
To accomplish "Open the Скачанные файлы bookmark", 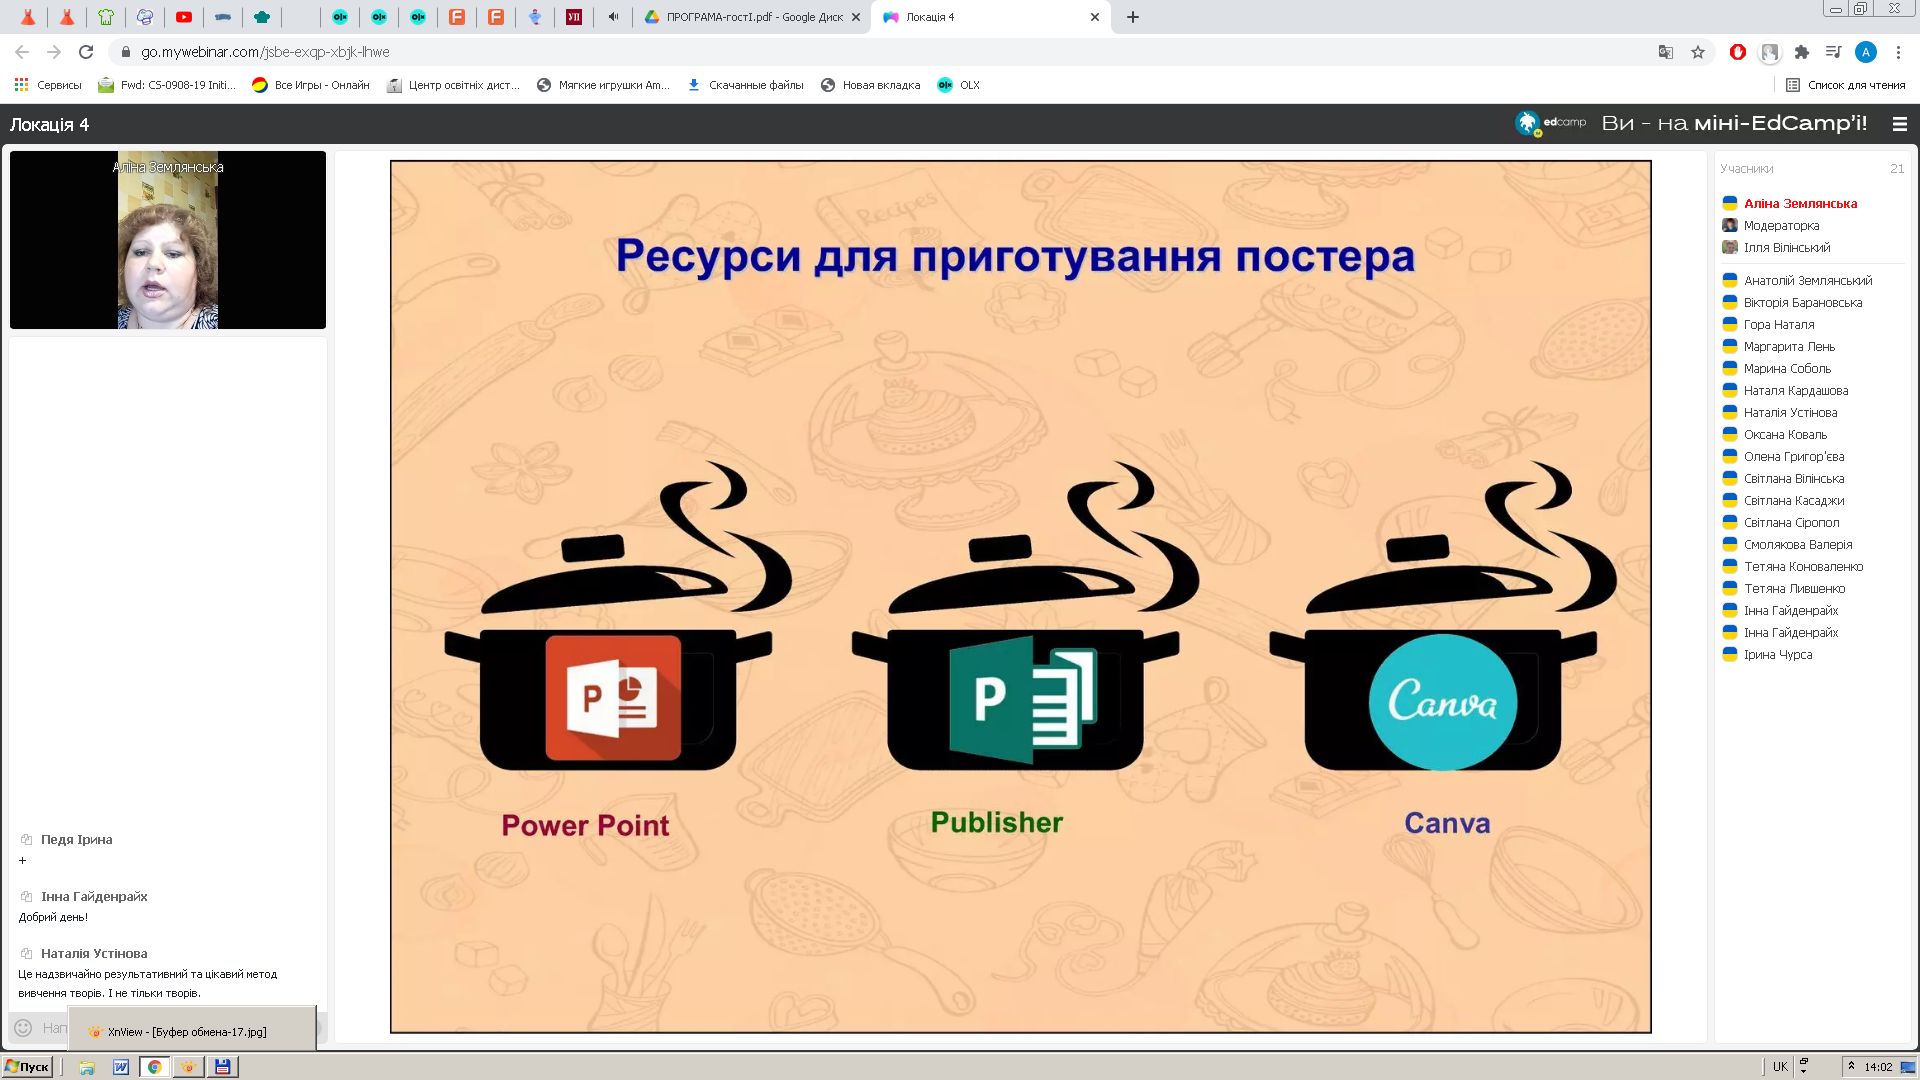I will point(746,85).
